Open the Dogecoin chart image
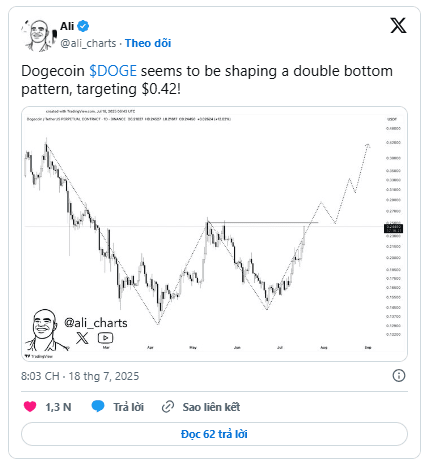 214,234
